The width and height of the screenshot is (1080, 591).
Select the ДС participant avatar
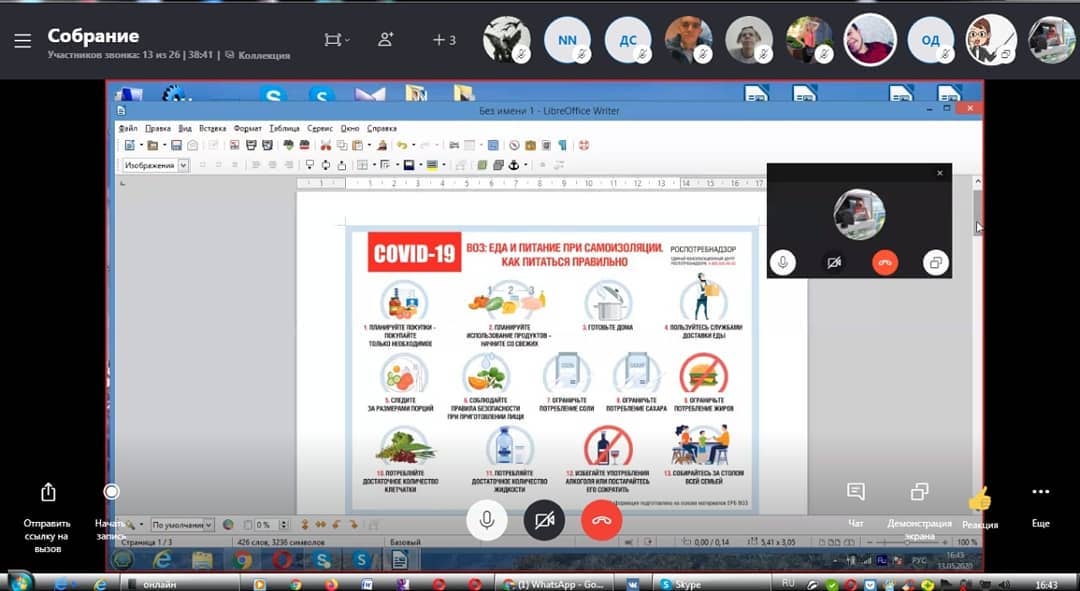(628, 40)
